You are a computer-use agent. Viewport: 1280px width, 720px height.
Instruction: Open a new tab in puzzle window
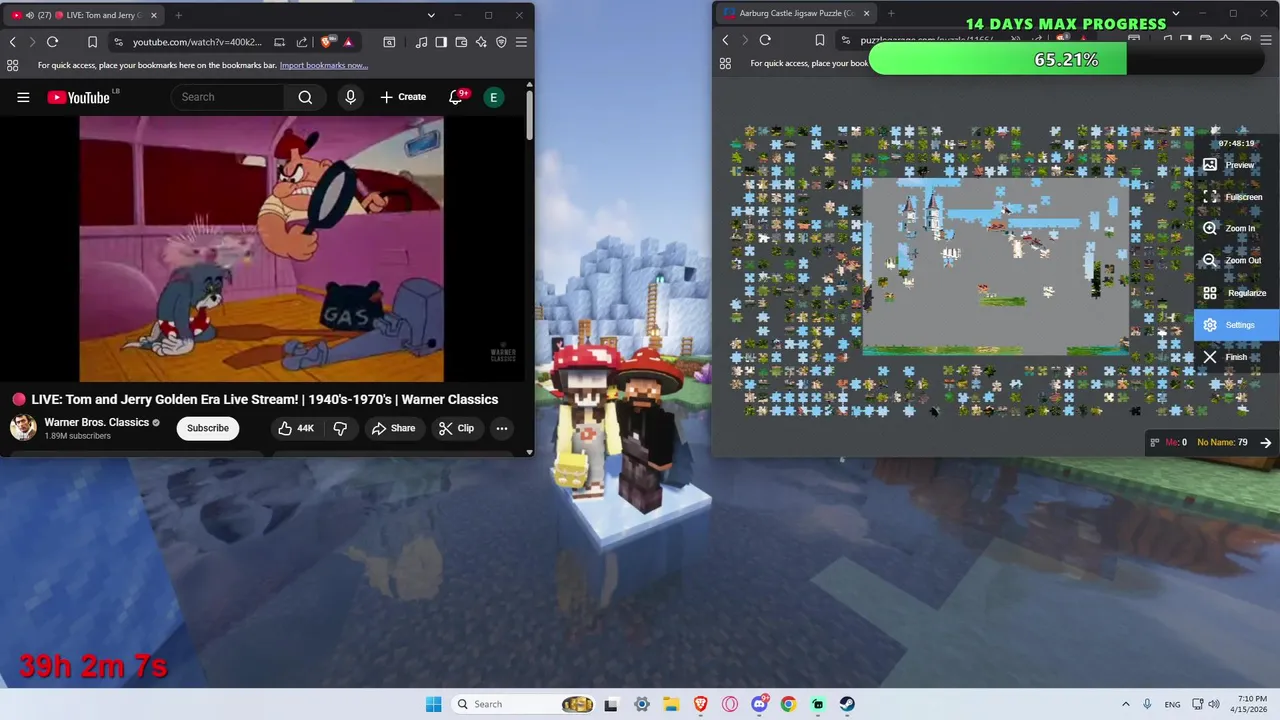coord(891,14)
